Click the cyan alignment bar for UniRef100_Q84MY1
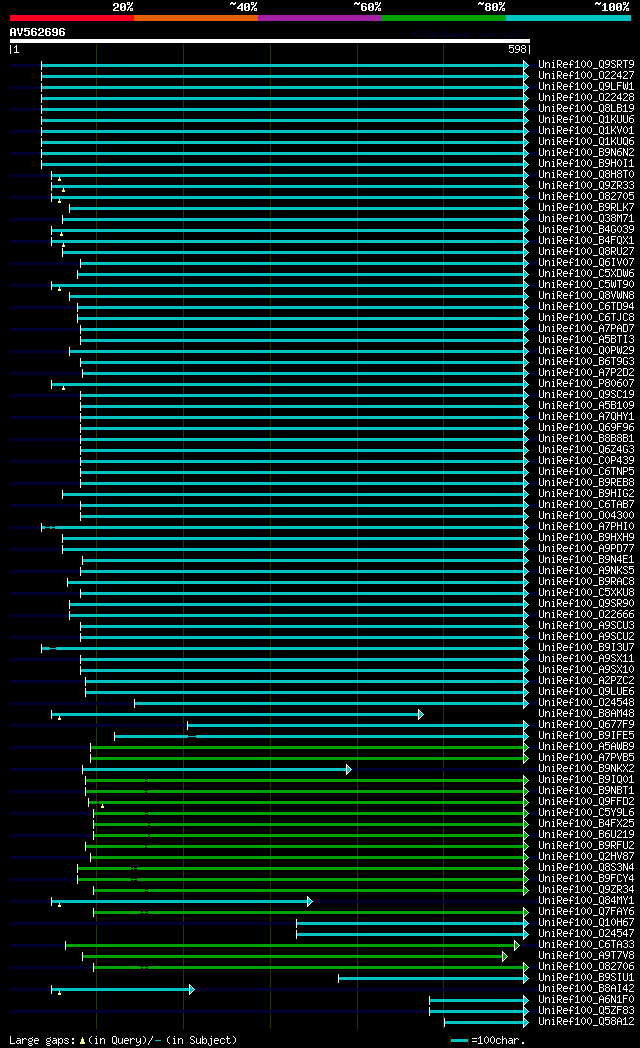The height and width of the screenshot is (1048, 640). (182, 902)
